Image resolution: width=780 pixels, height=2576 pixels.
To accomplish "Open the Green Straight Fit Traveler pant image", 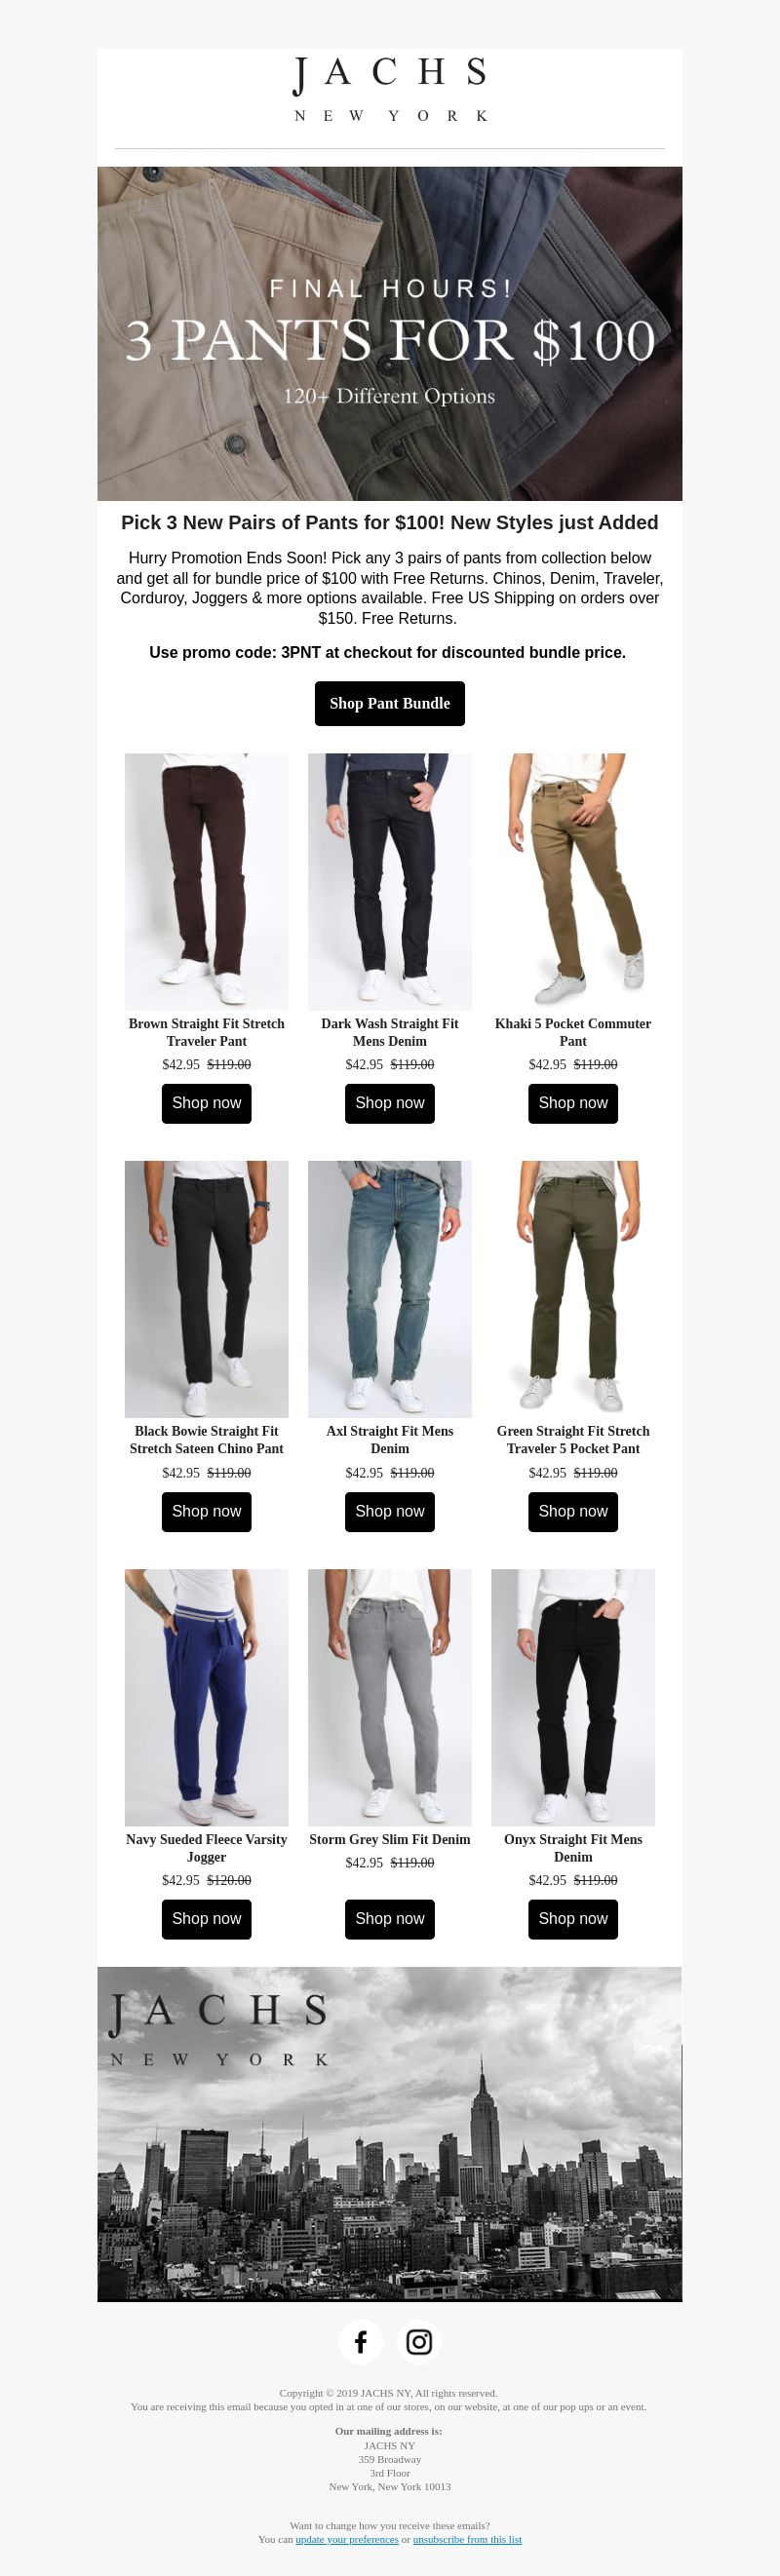I will click(573, 1289).
